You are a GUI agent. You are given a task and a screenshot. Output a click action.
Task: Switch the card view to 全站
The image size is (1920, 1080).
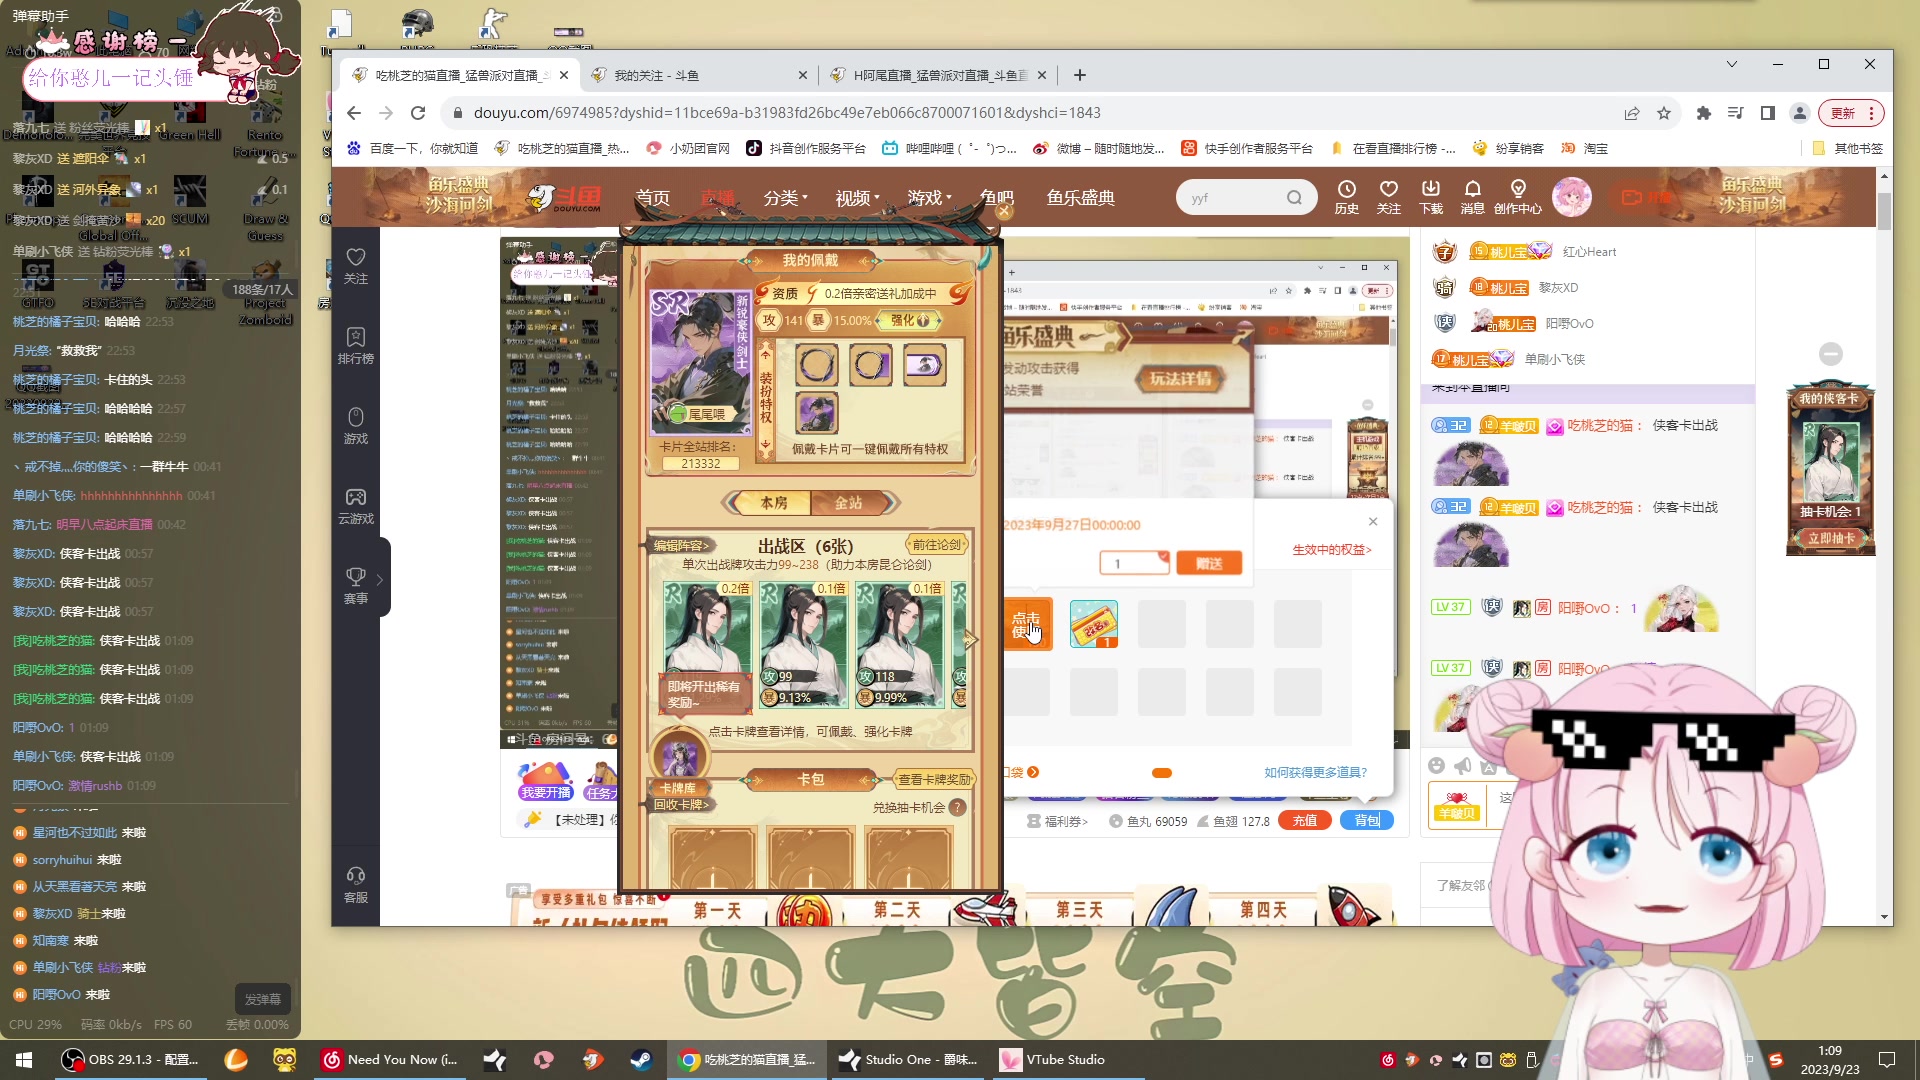pyautogui.click(x=848, y=503)
